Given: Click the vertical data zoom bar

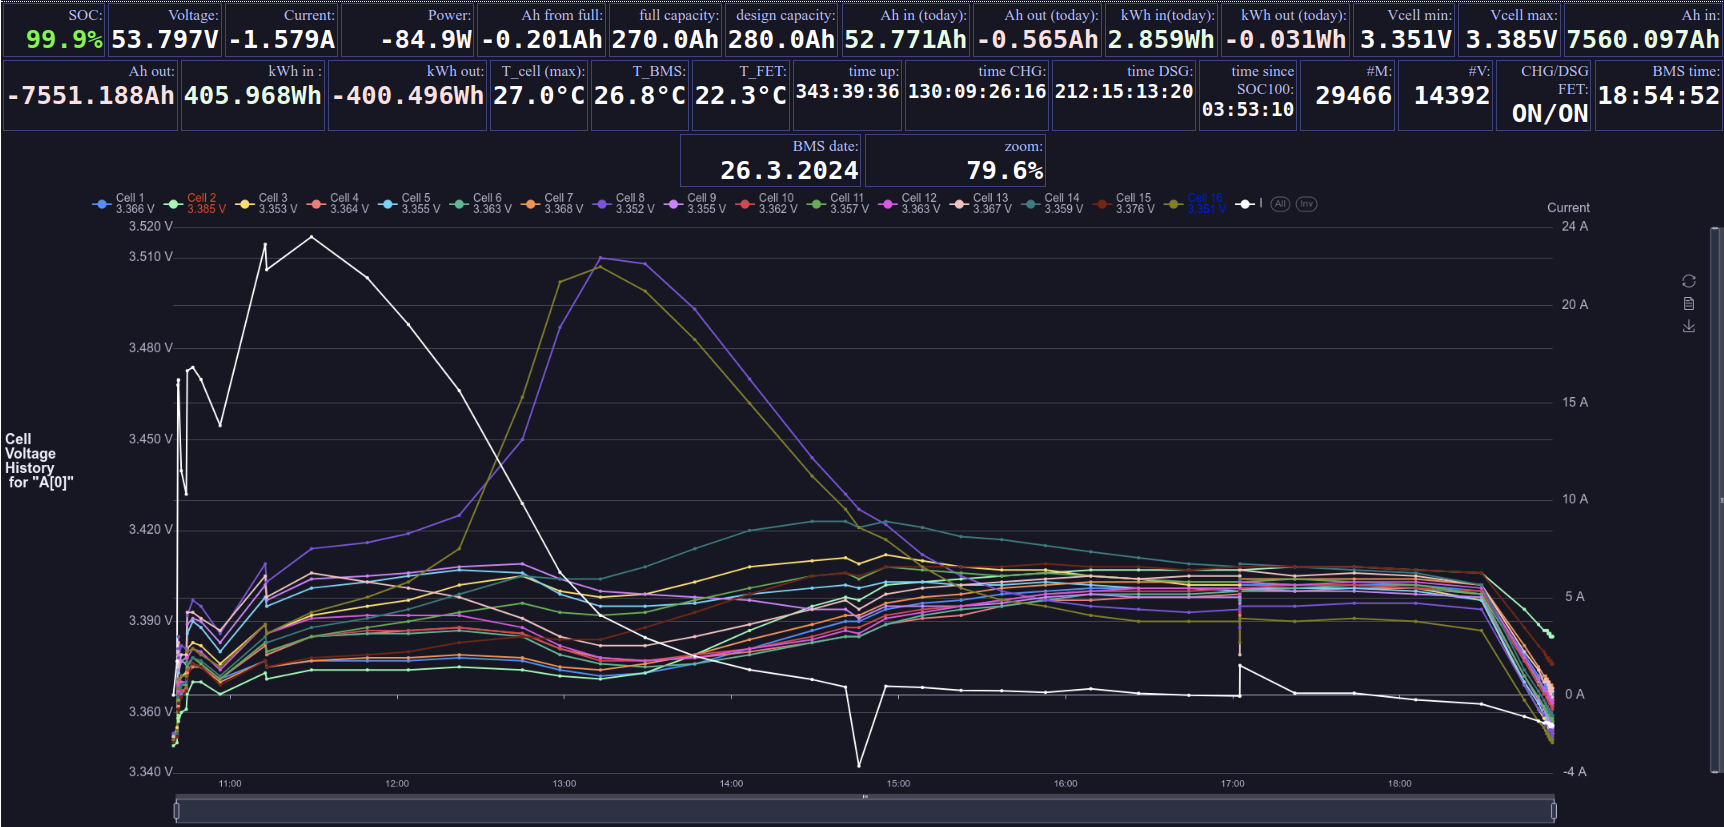Looking at the screenshot, I should coord(1715,500).
